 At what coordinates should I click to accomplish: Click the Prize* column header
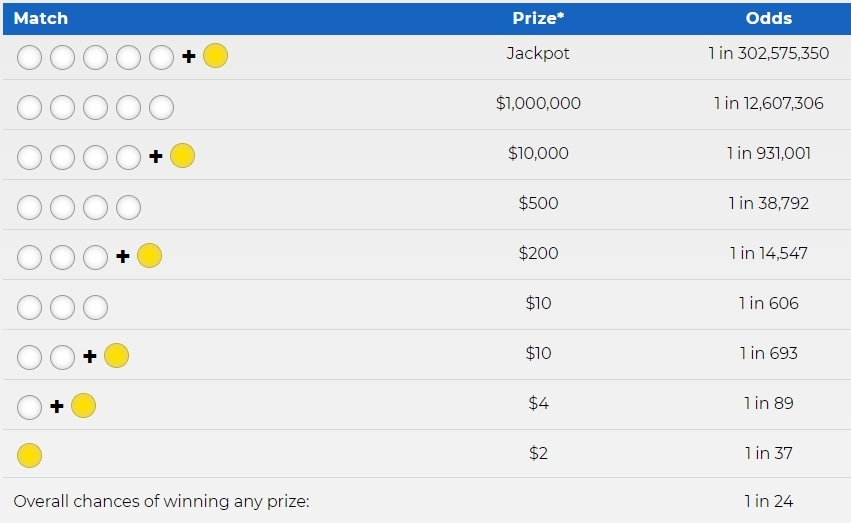538,18
